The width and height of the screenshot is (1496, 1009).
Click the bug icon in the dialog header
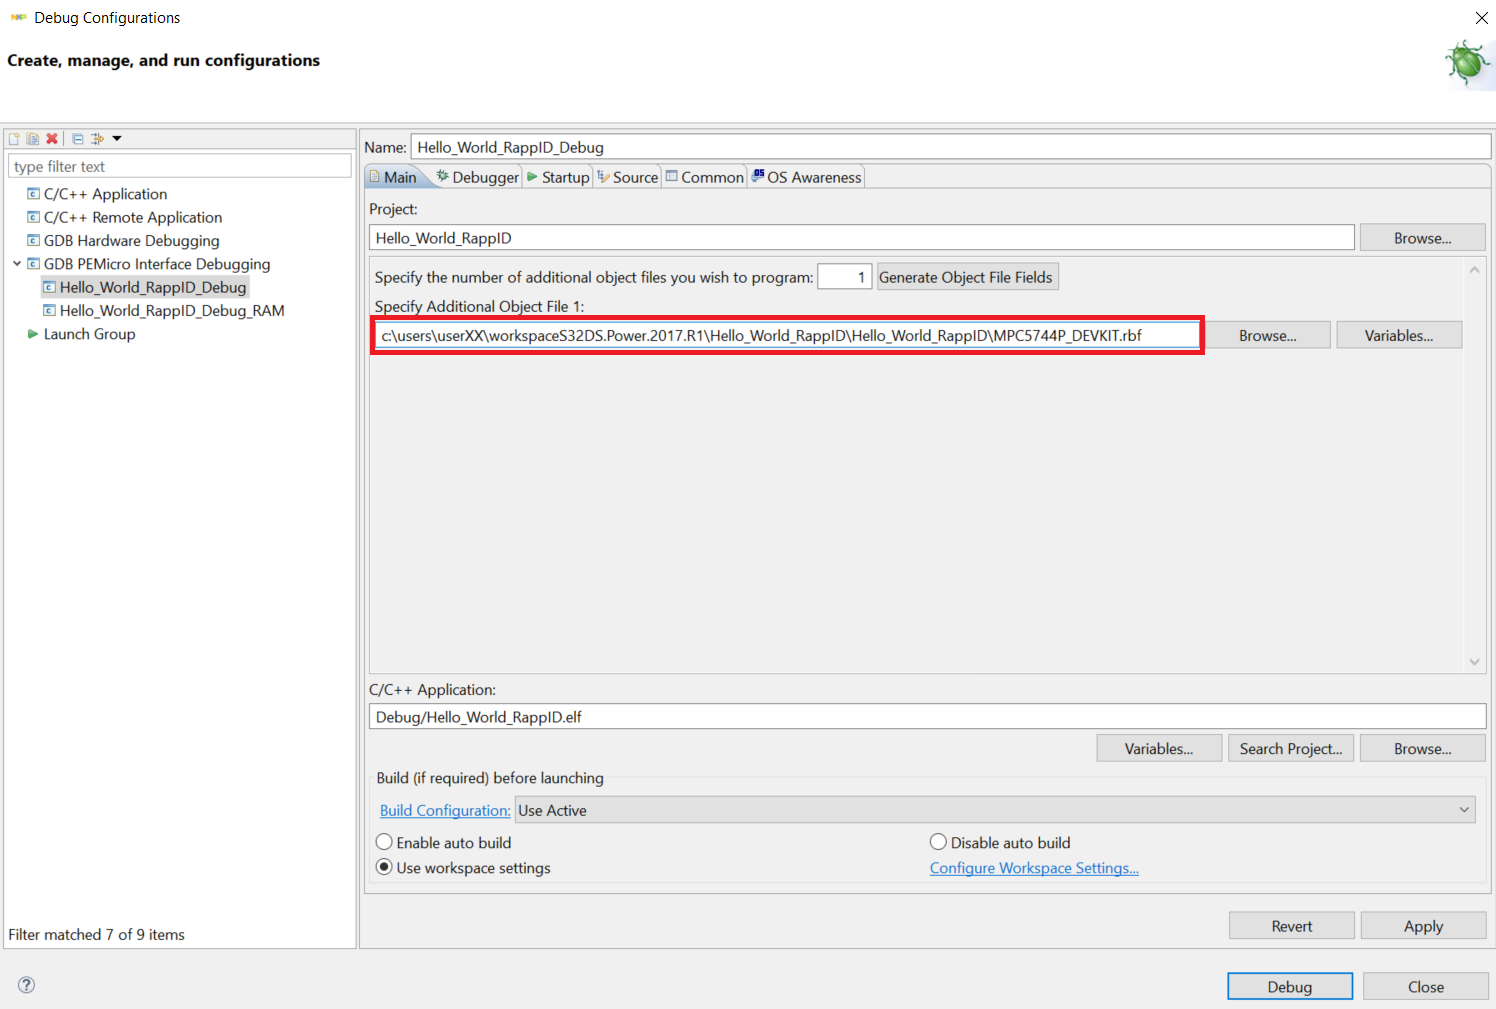click(1466, 62)
